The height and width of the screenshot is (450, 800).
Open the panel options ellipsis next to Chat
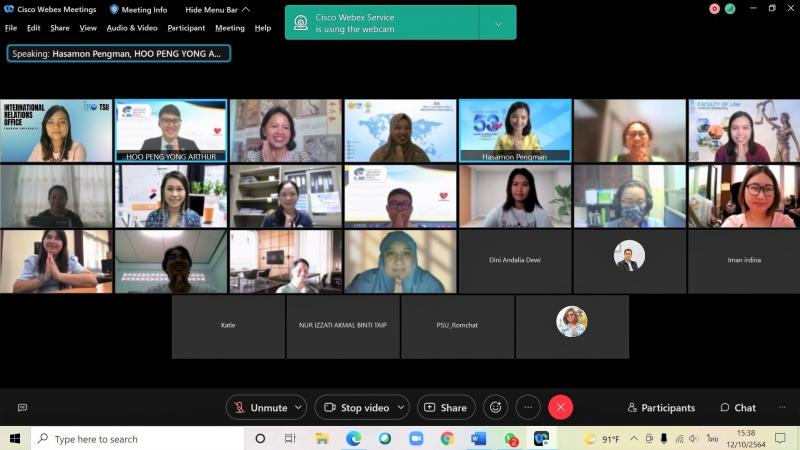pos(782,407)
